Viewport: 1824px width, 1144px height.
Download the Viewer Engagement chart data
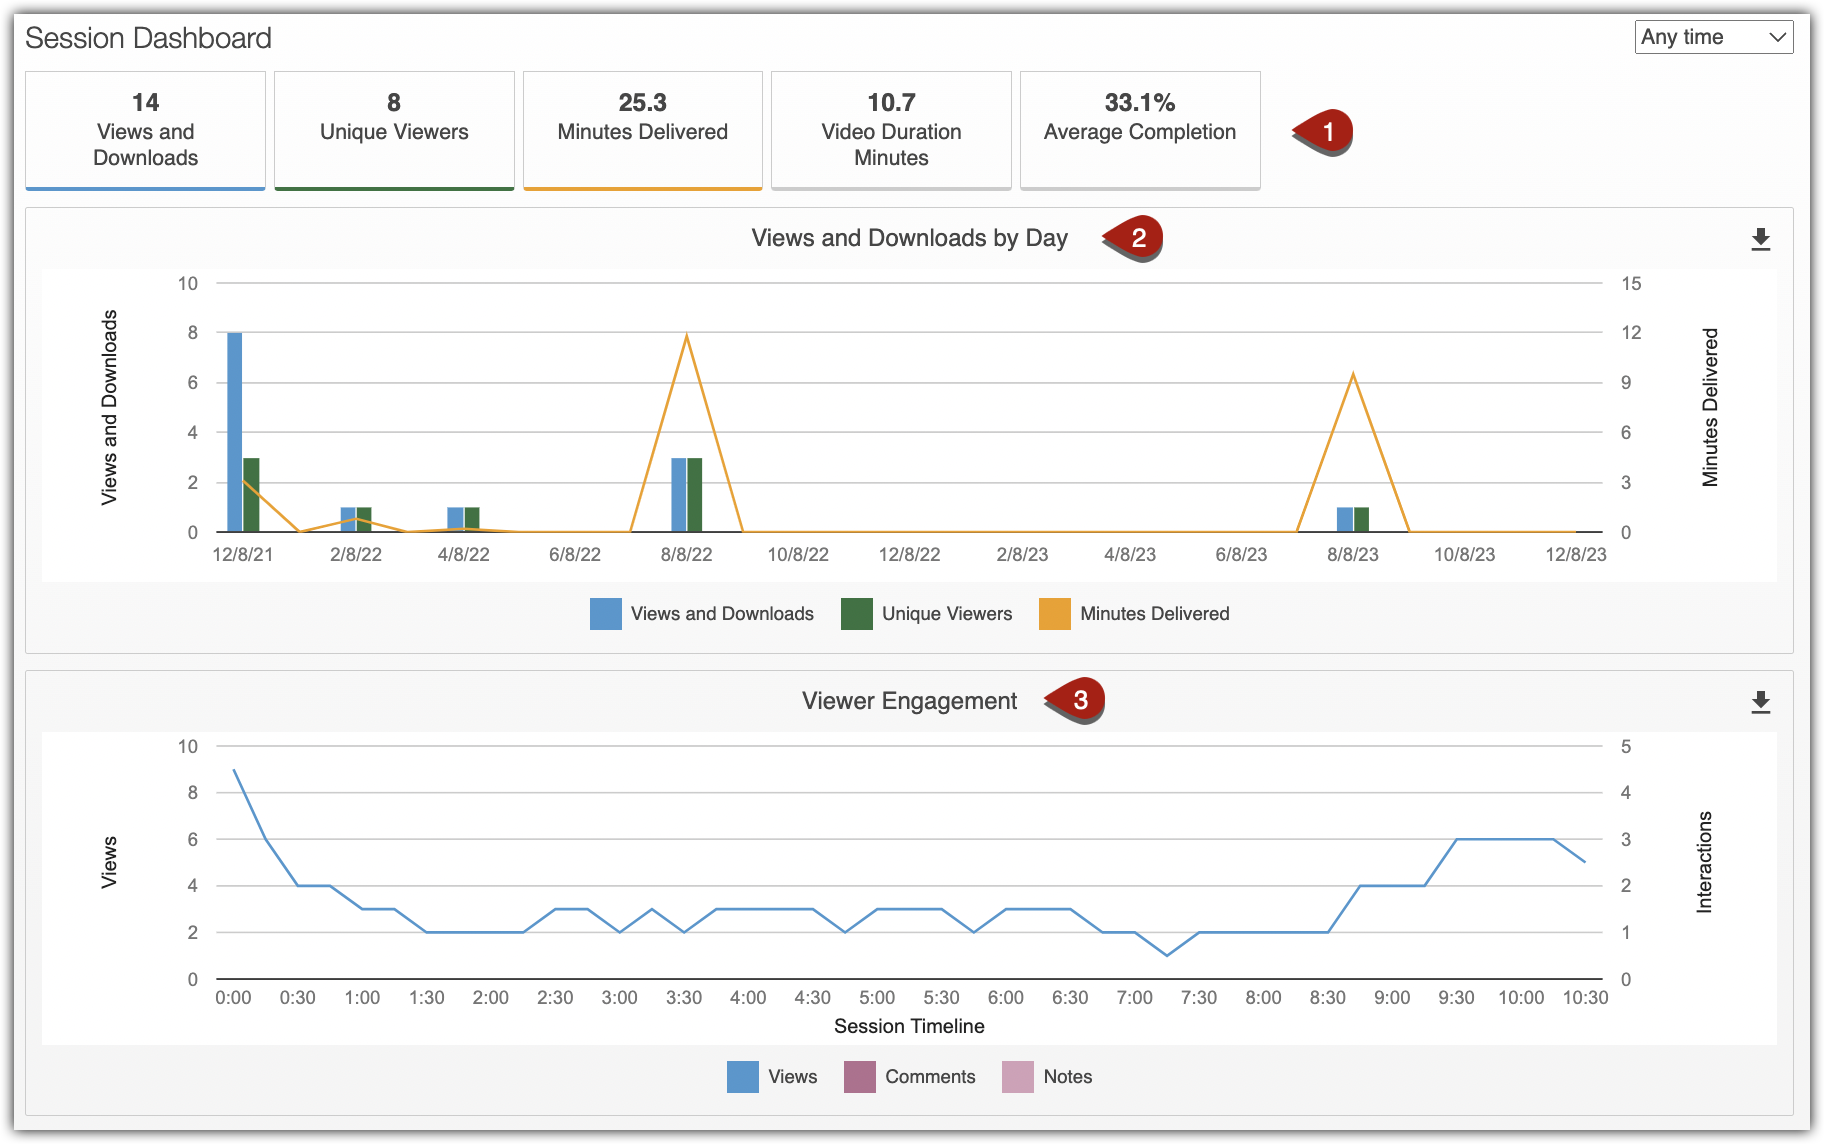point(1761,702)
